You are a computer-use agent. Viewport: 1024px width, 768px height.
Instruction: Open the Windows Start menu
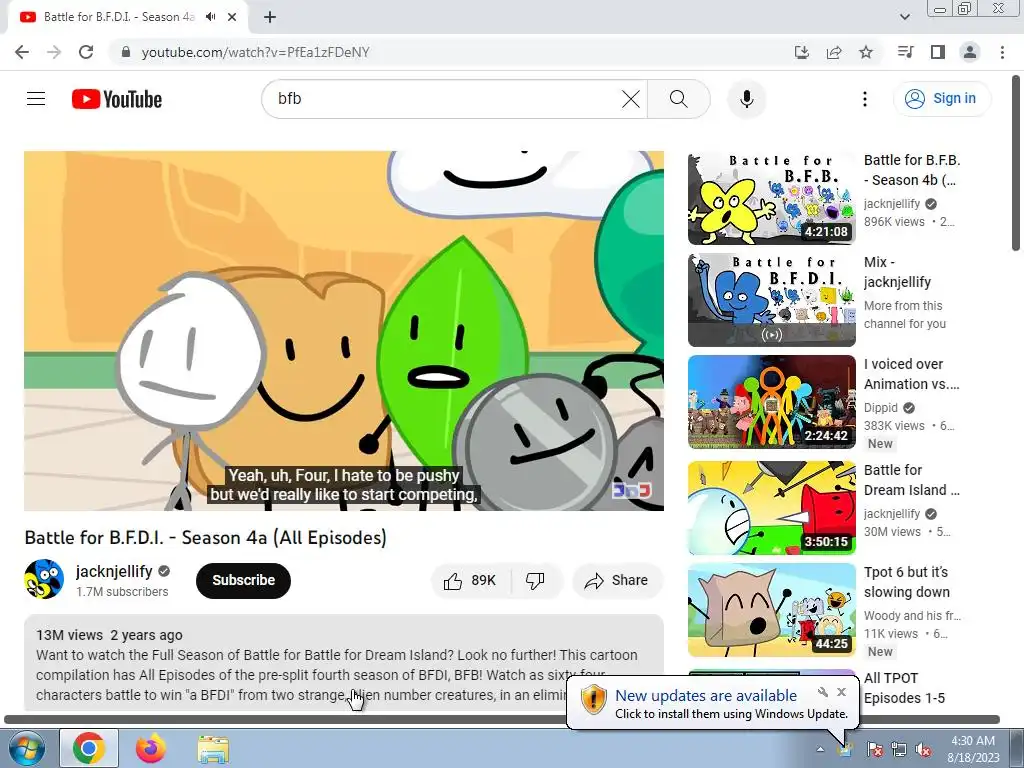[26, 748]
